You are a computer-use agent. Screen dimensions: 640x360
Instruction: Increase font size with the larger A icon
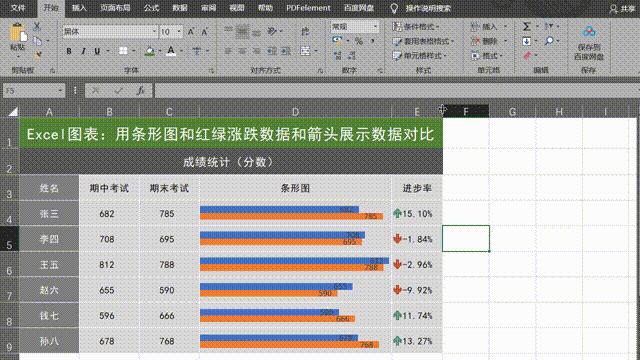[x=191, y=31]
